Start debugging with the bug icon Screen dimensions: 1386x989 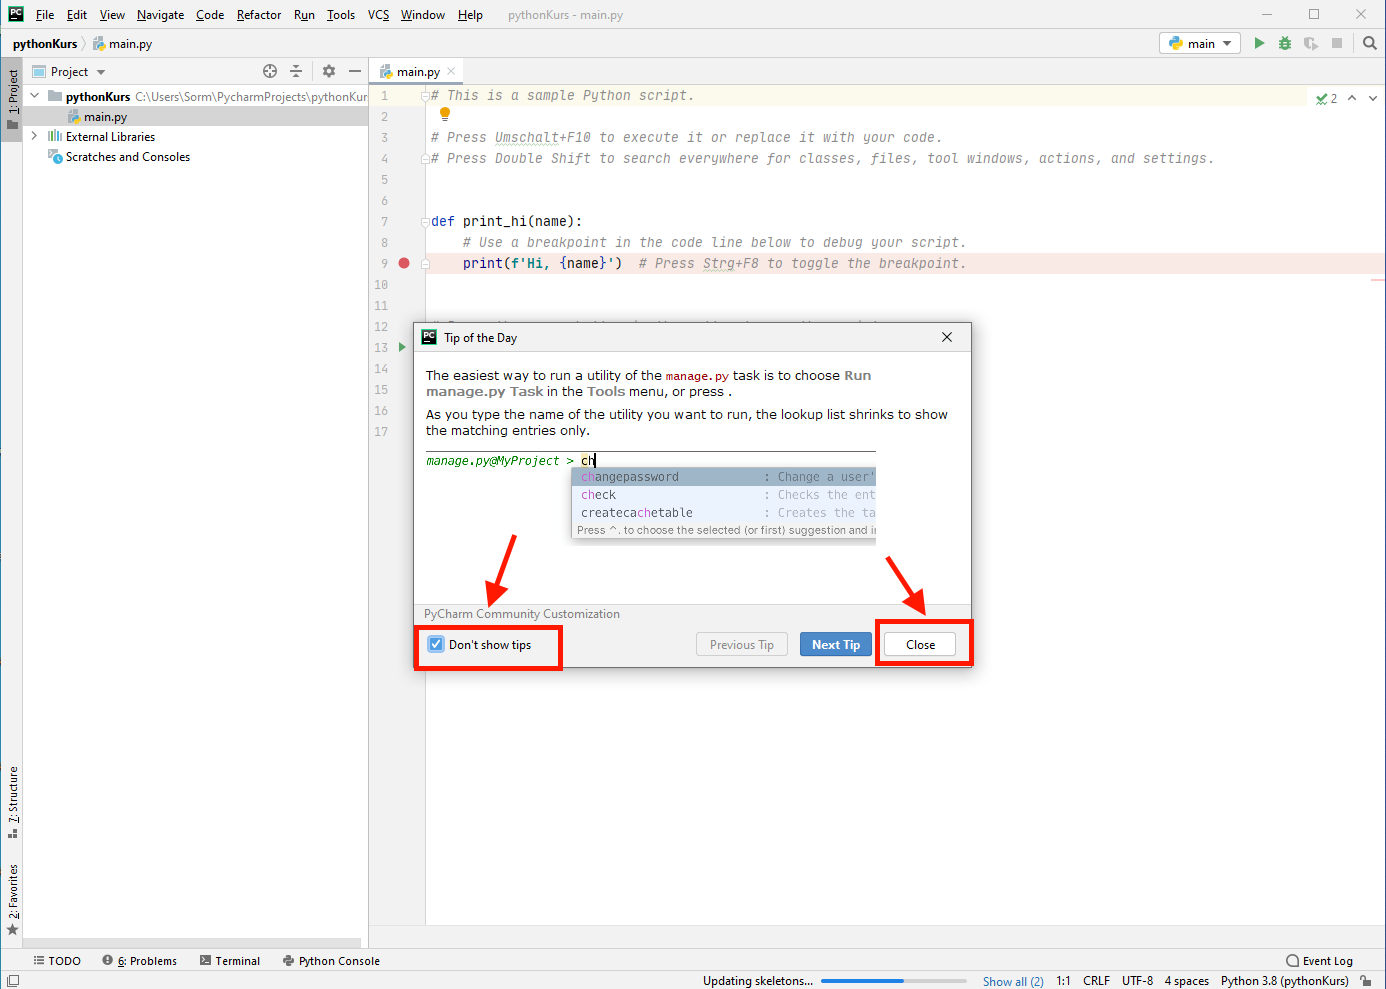[1285, 43]
